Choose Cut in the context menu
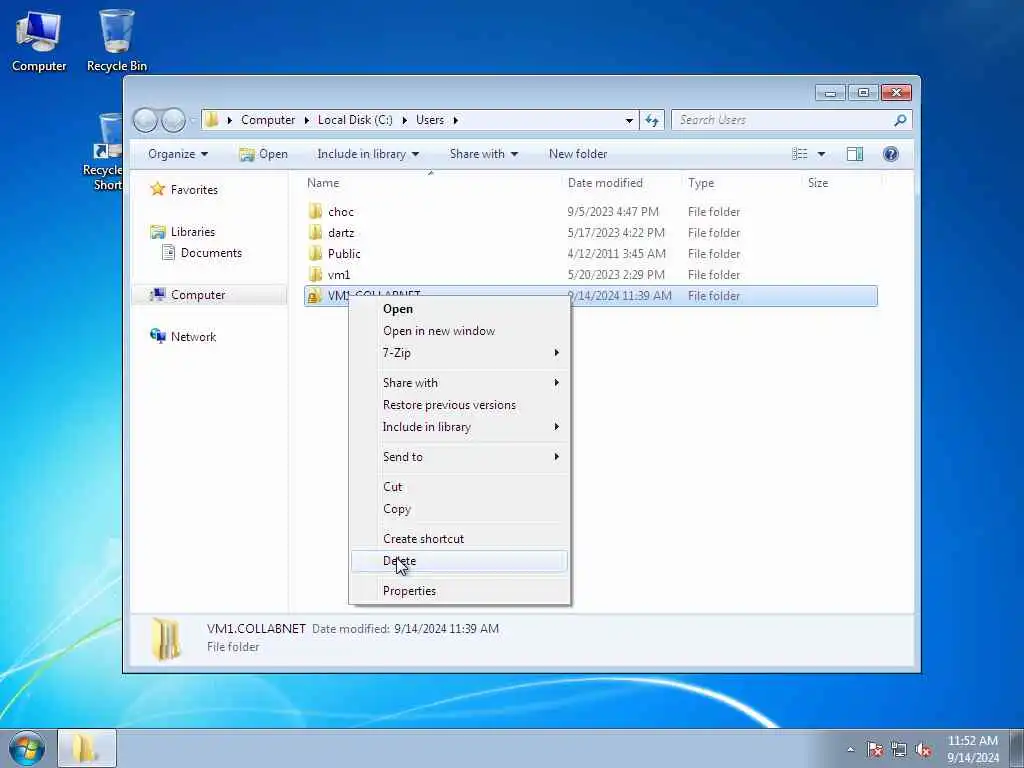Viewport: 1024px width, 768px height. [460, 487]
